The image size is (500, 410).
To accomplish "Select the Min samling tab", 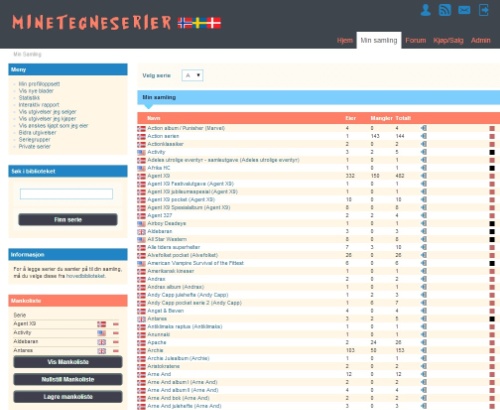I will pyautogui.click(x=379, y=40).
